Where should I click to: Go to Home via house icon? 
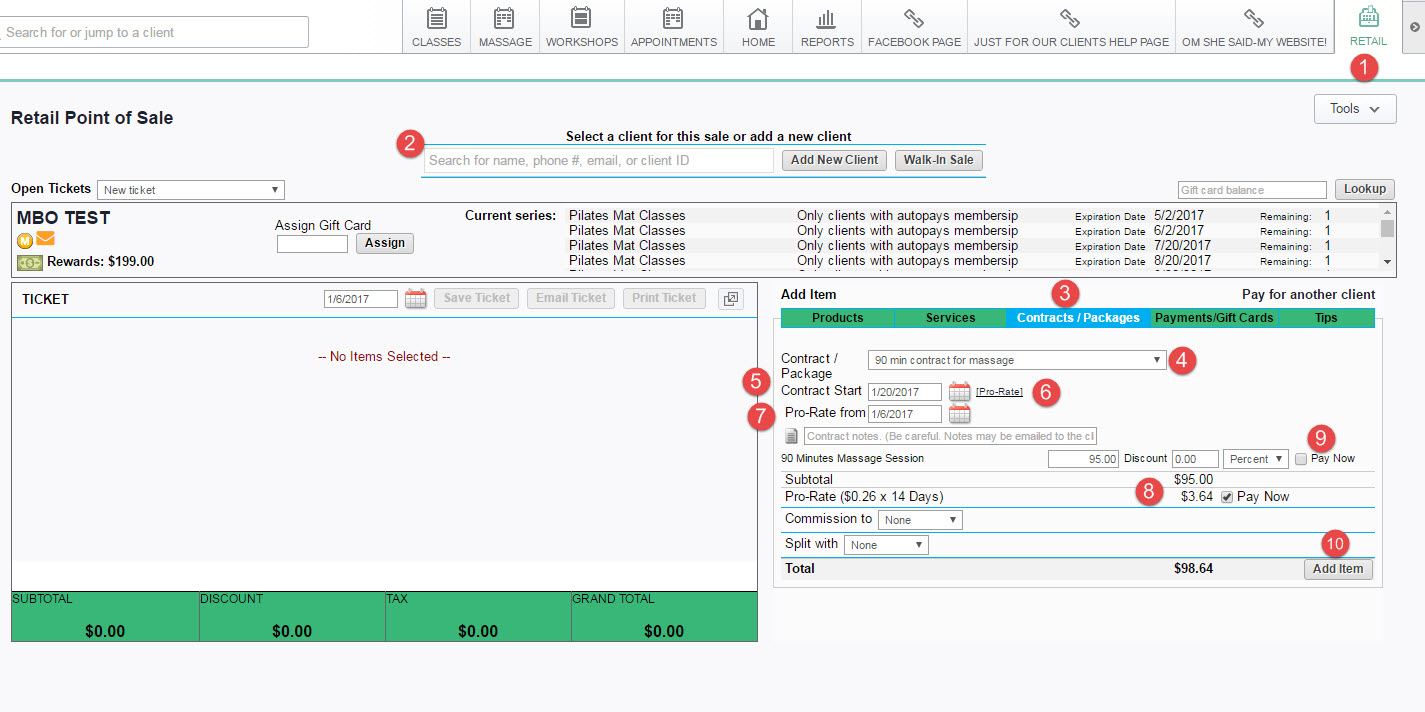point(758,19)
